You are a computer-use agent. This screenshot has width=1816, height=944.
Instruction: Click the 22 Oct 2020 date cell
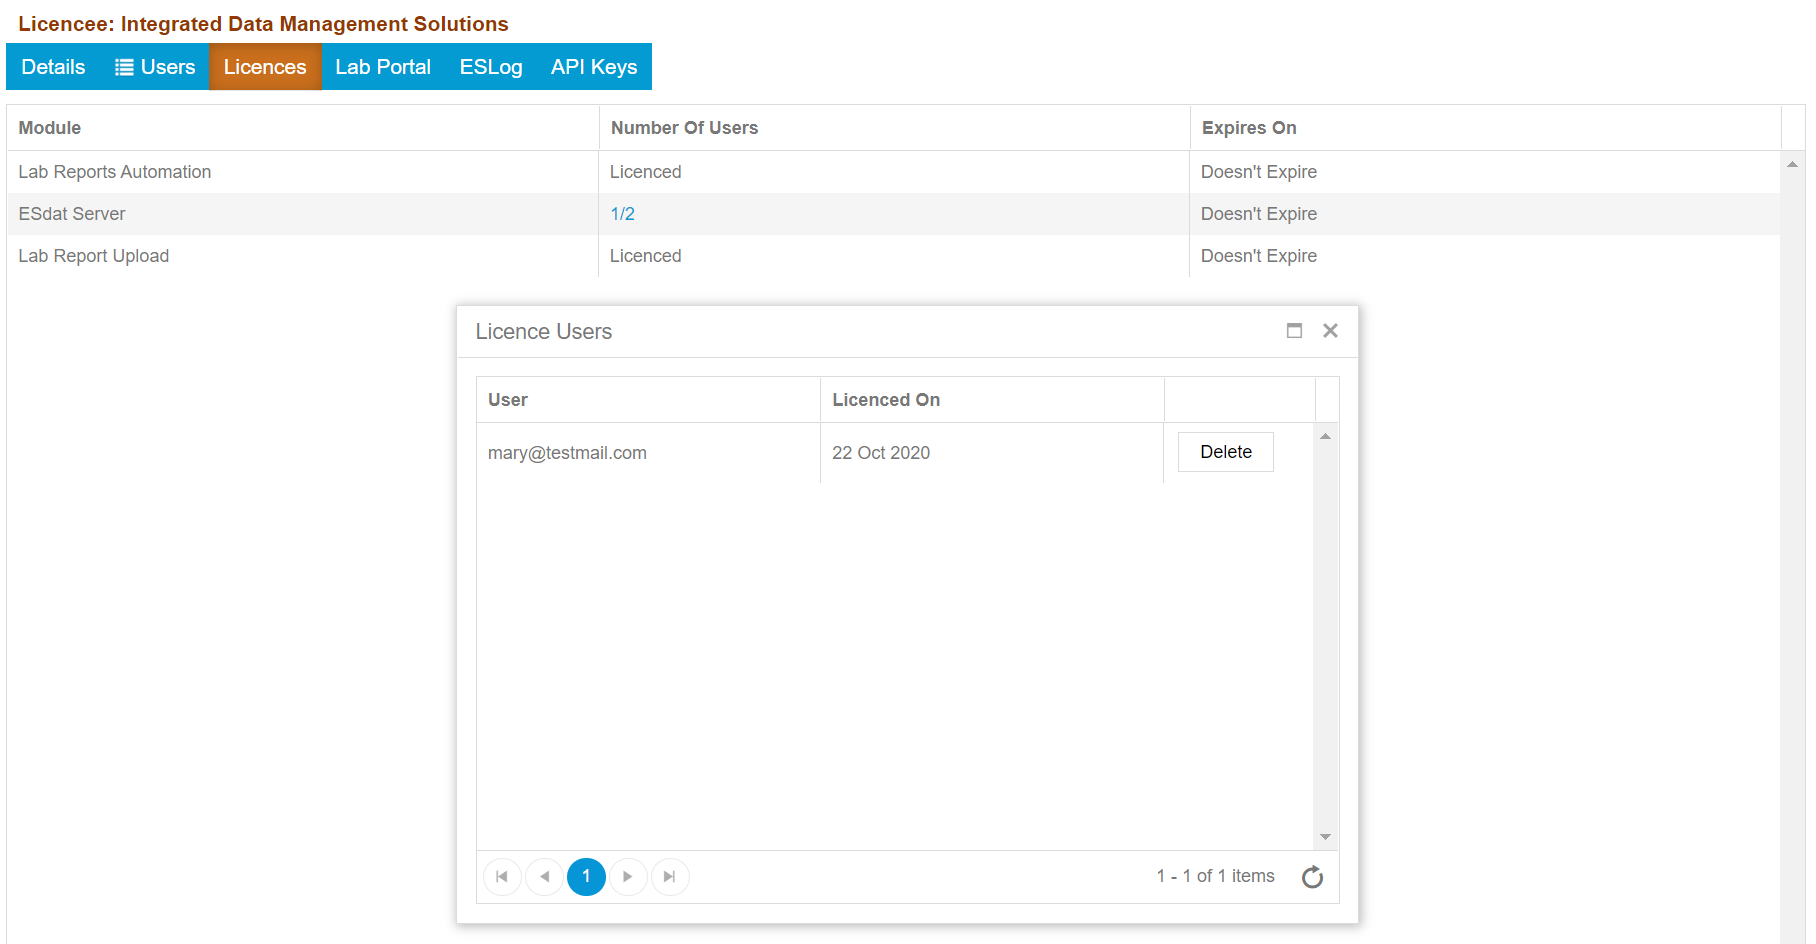[992, 453]
